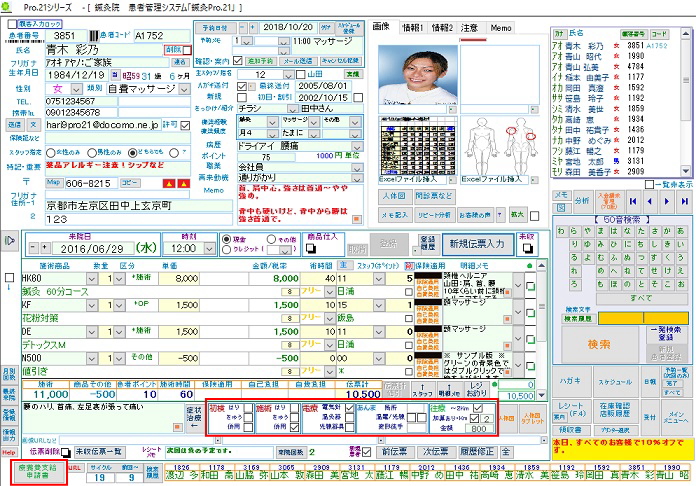
Task: Click the play arrow icon left of 来院日
Action: 9,241
